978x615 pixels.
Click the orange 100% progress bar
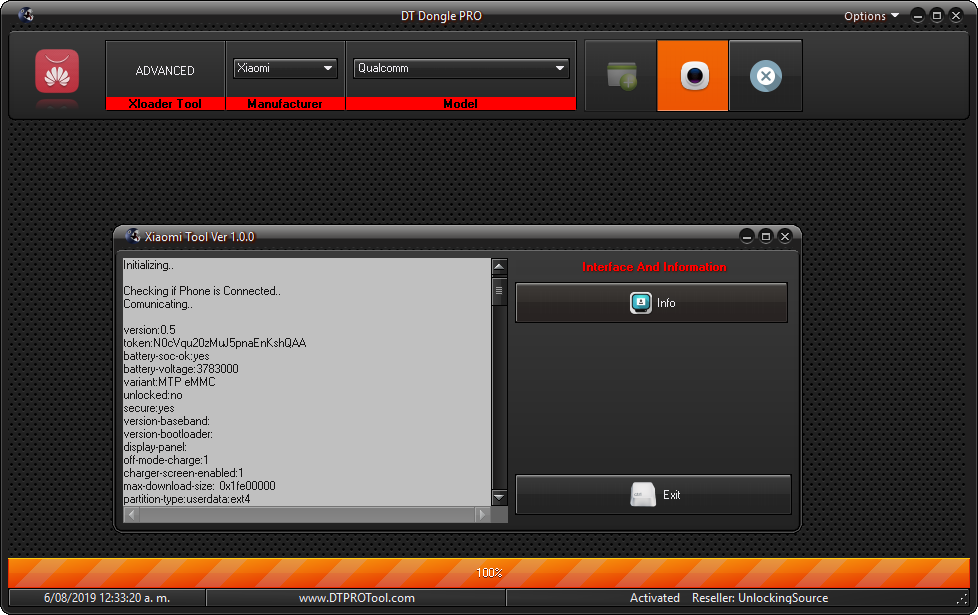[x=489, y=573]
